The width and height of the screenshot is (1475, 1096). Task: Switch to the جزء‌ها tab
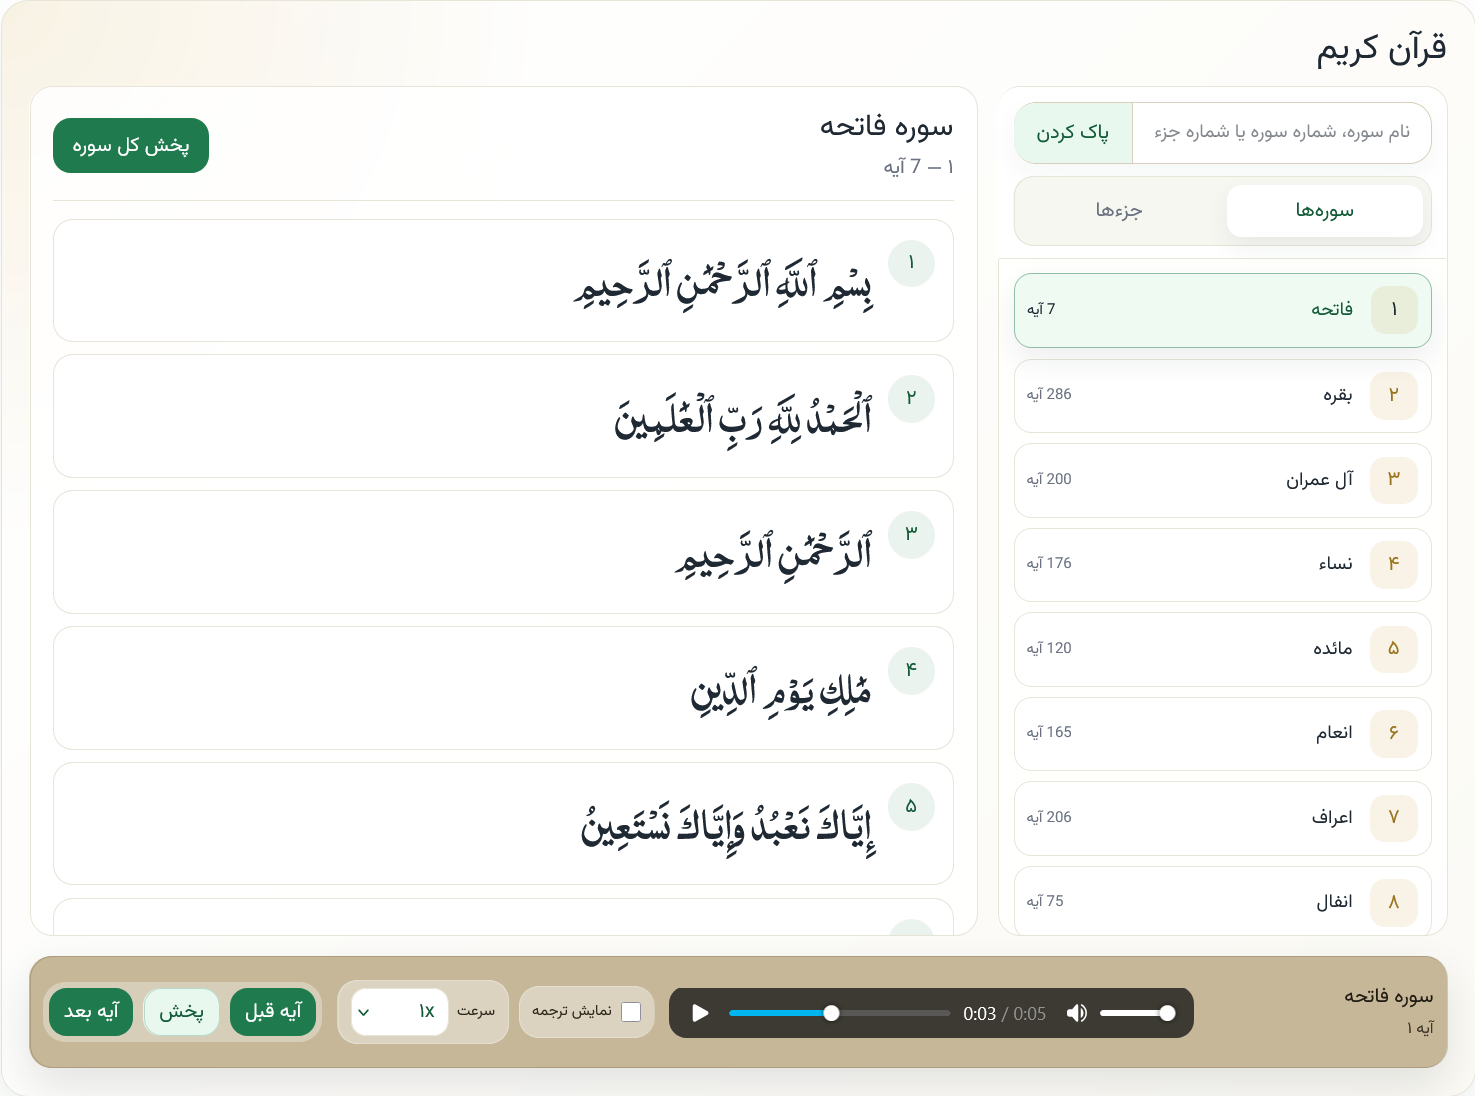coord(1119,211)
